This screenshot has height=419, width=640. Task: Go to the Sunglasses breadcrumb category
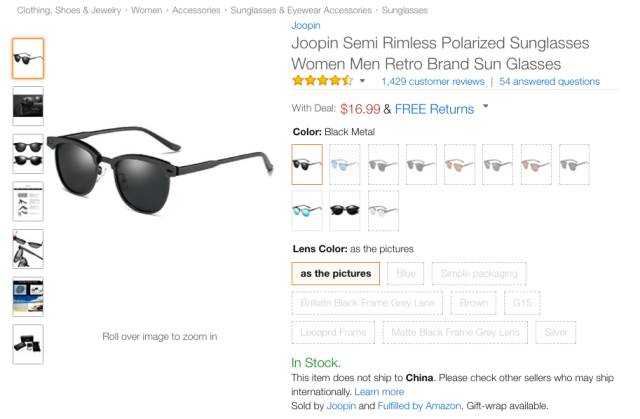(404, 10)
